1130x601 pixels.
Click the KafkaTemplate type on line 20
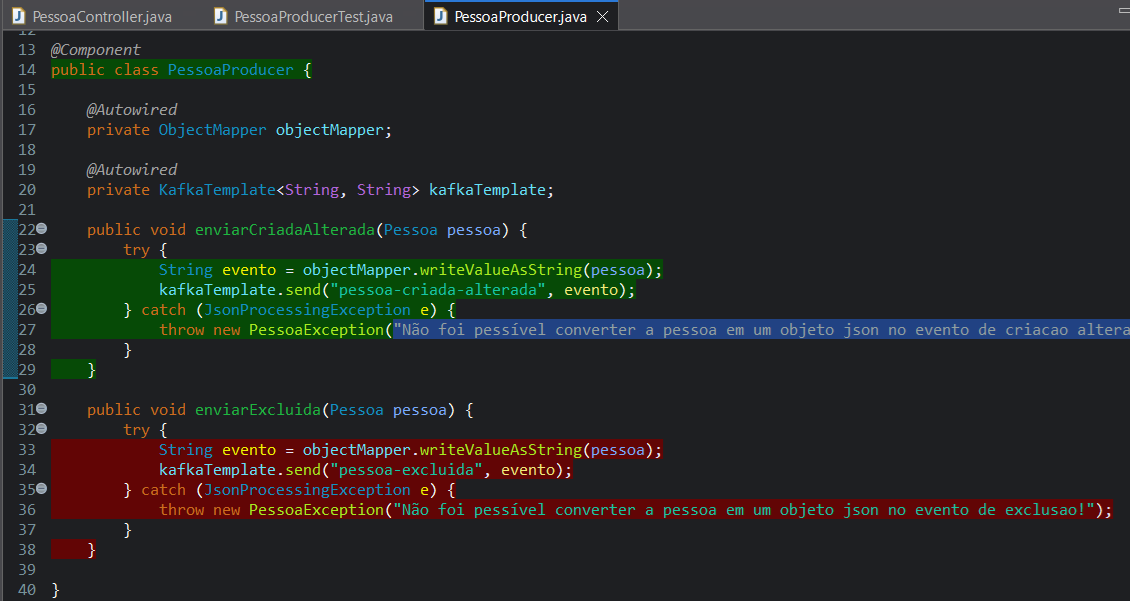(x=216, y=189)
